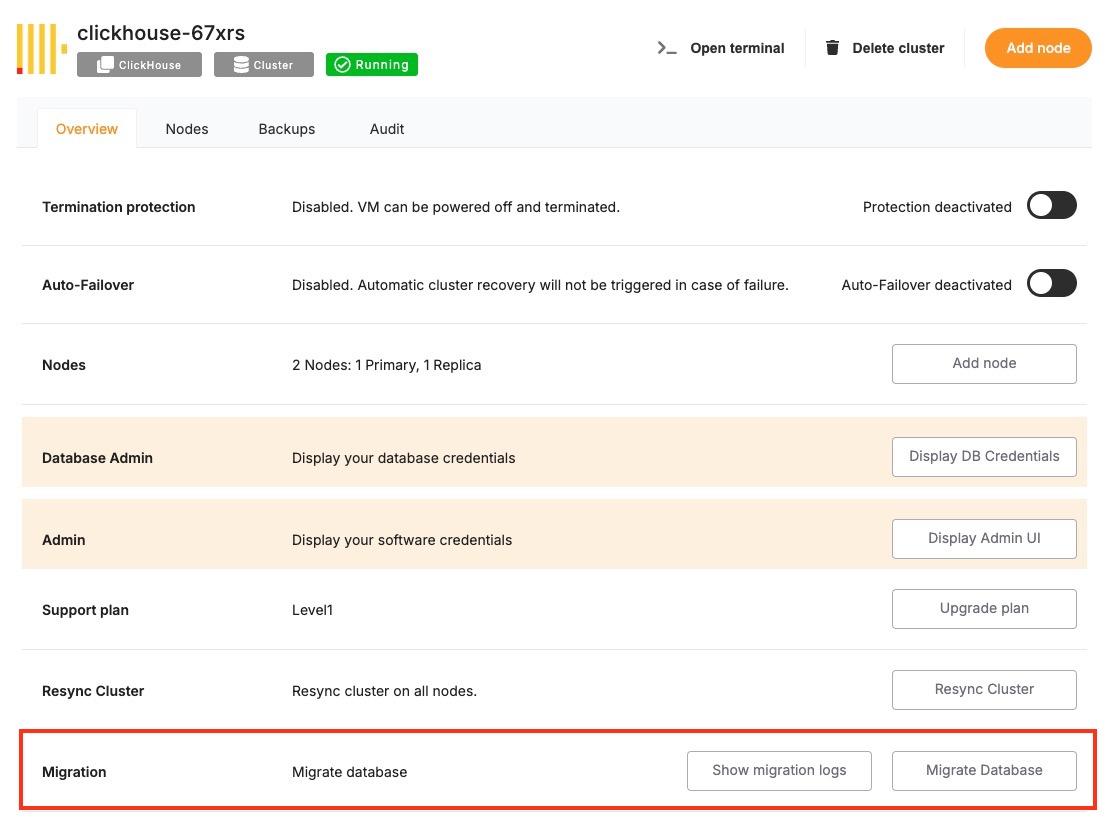Select the Overview tab
Viewport: 1110px width, 829px height.
(x=87, y=129)
